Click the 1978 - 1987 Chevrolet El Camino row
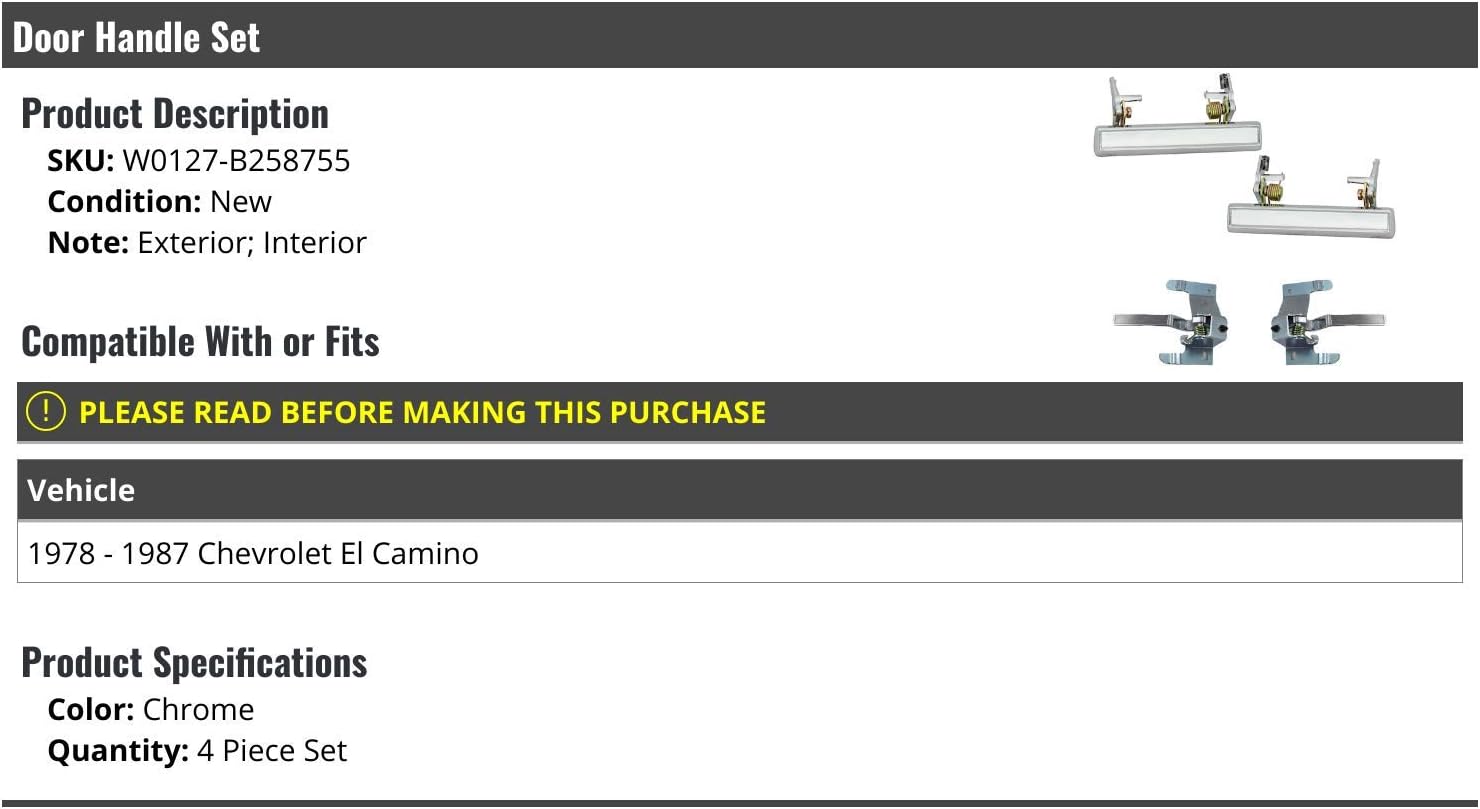The height and width of the screenshot is (809, 1480). pyautogui.click(x=740, y=553)
